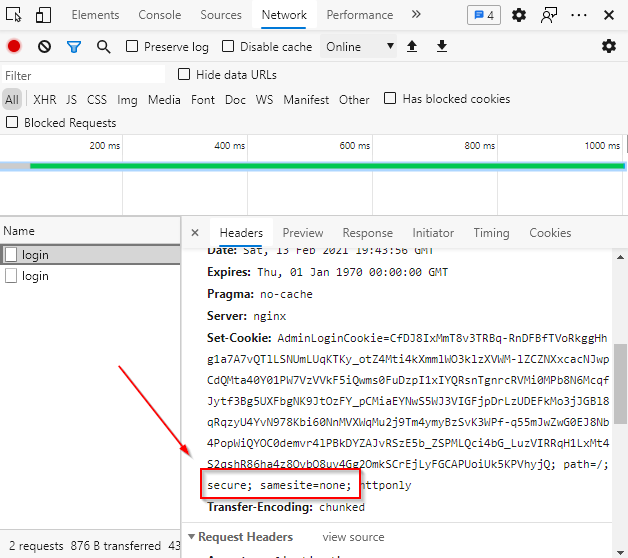The image size is (628, 558).
Task: Click the Transfer-Encoding: chunked line
Action: tap(286, 507)
